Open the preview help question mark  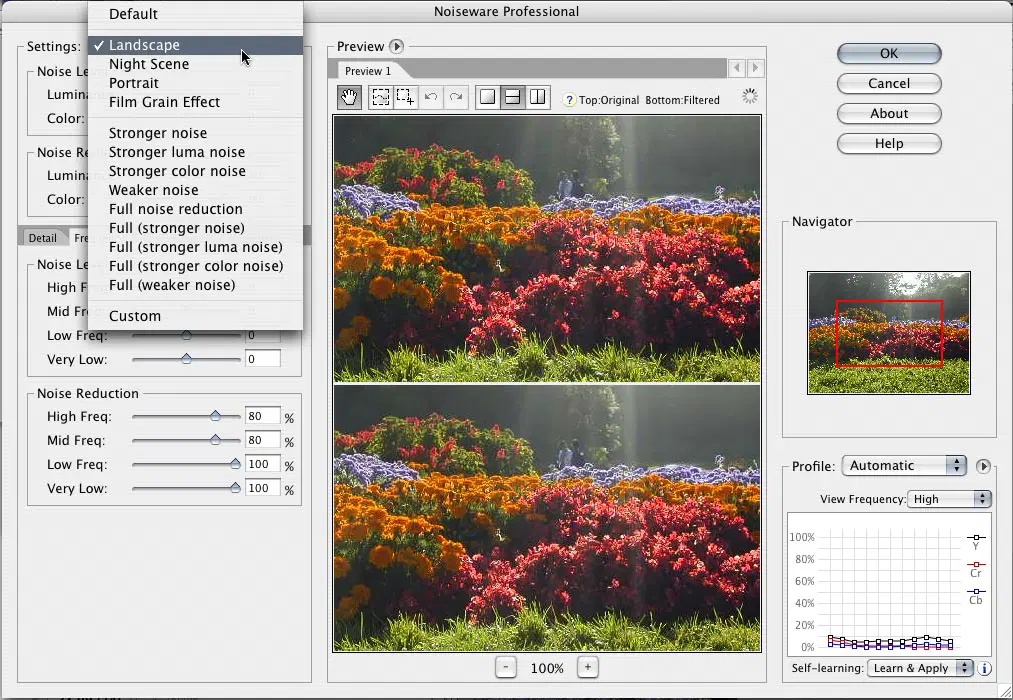point(569,100)
